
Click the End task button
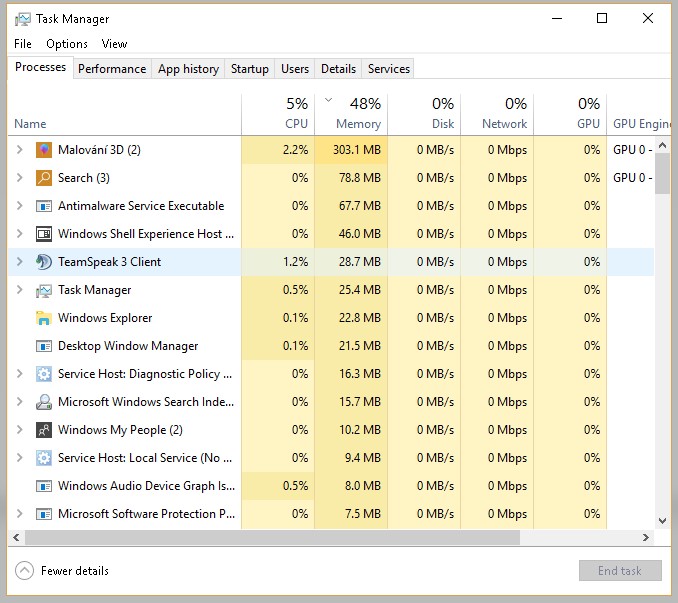(x=620, y=571)
